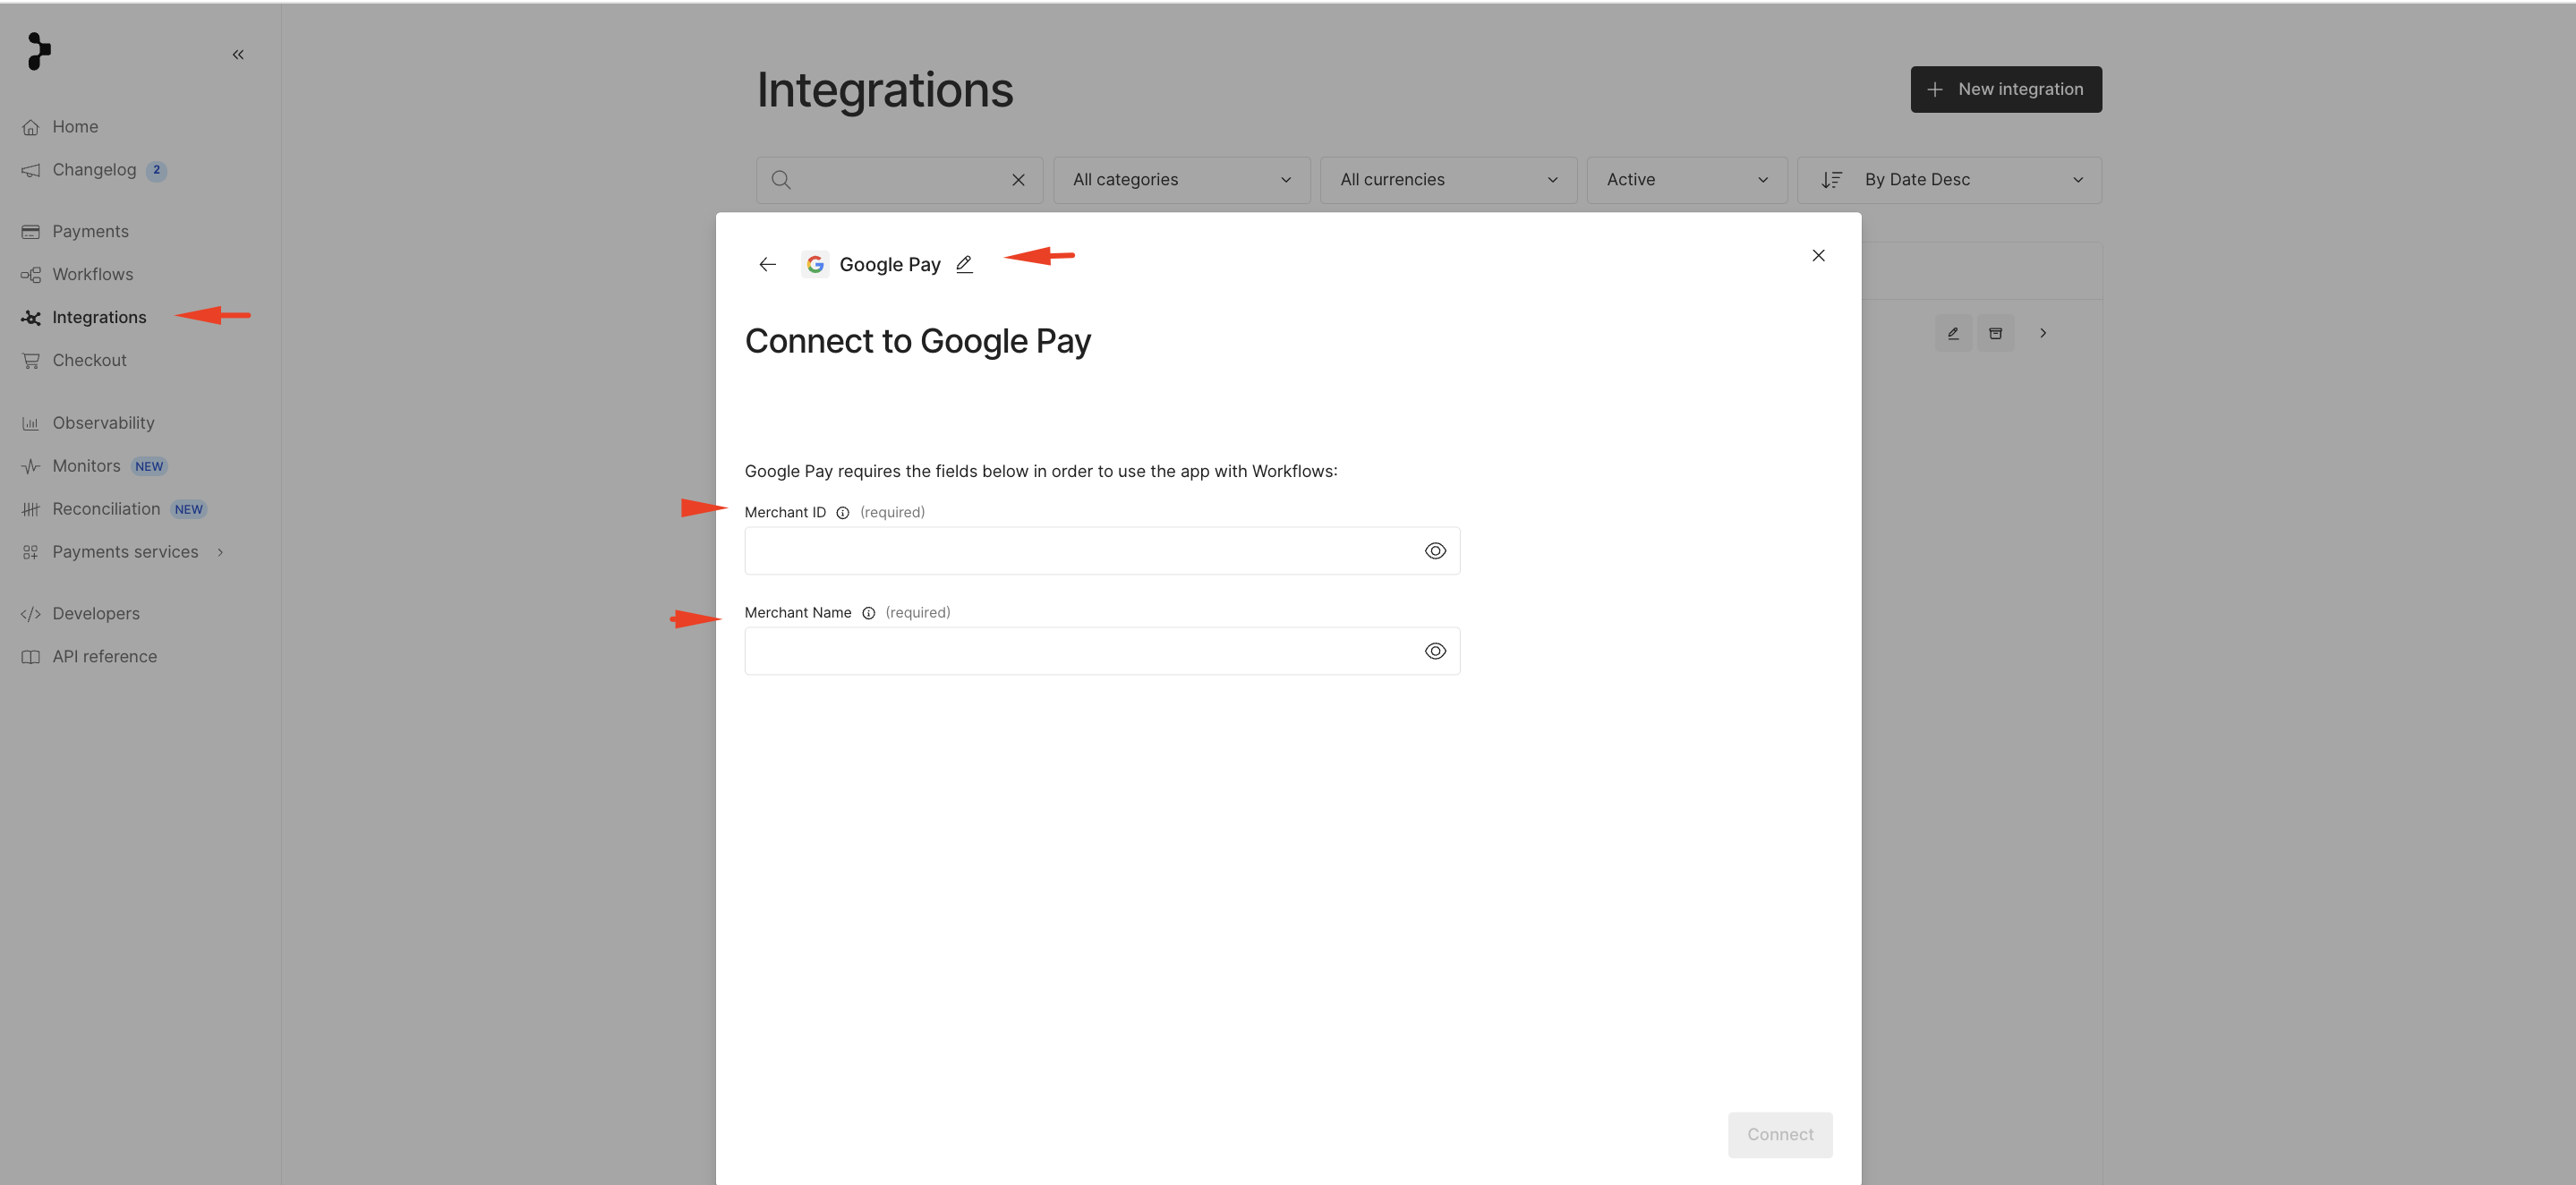Click the Google logo icon in the dialog
This screenshot has width=2576, height=1185.
(815, 265)
